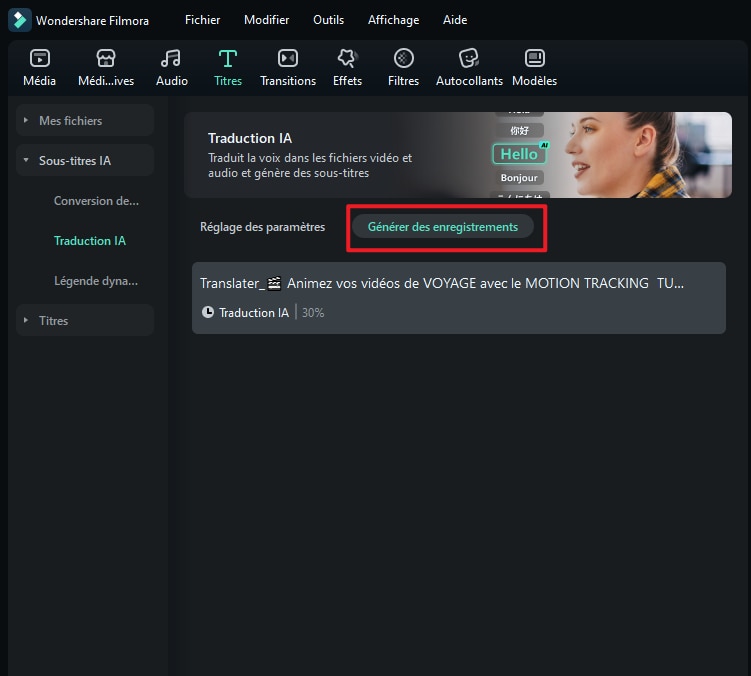
Task: Click the Traduction IA banner image
Action: (458, 155)
